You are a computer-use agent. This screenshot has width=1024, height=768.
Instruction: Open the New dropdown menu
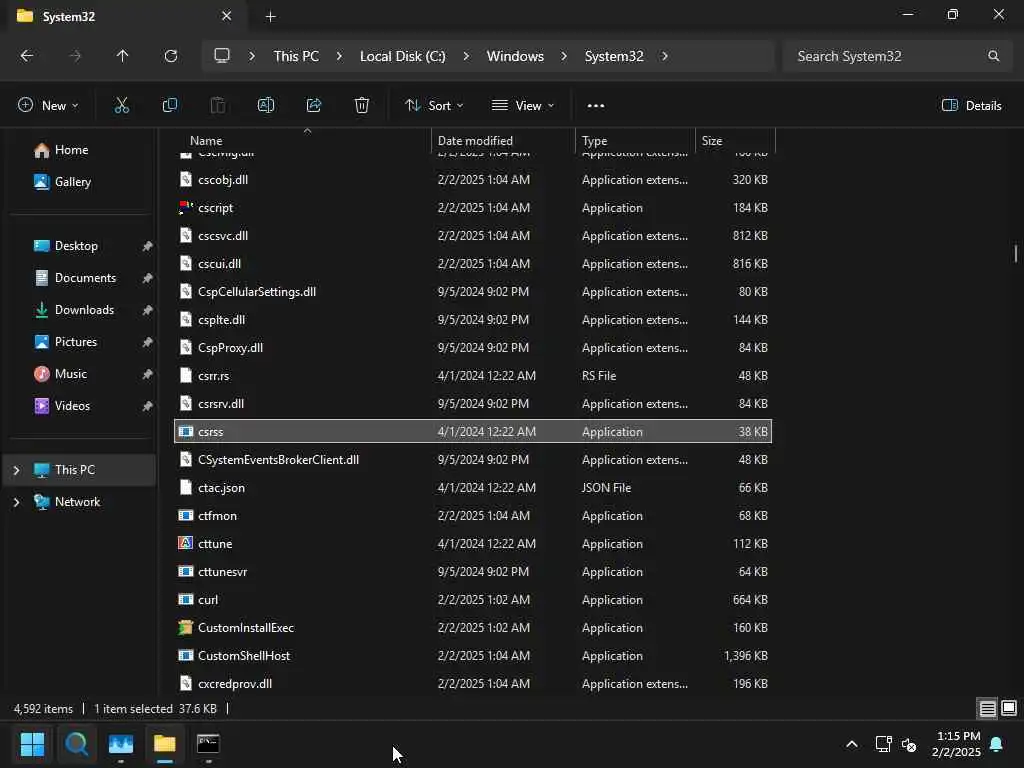48,105
